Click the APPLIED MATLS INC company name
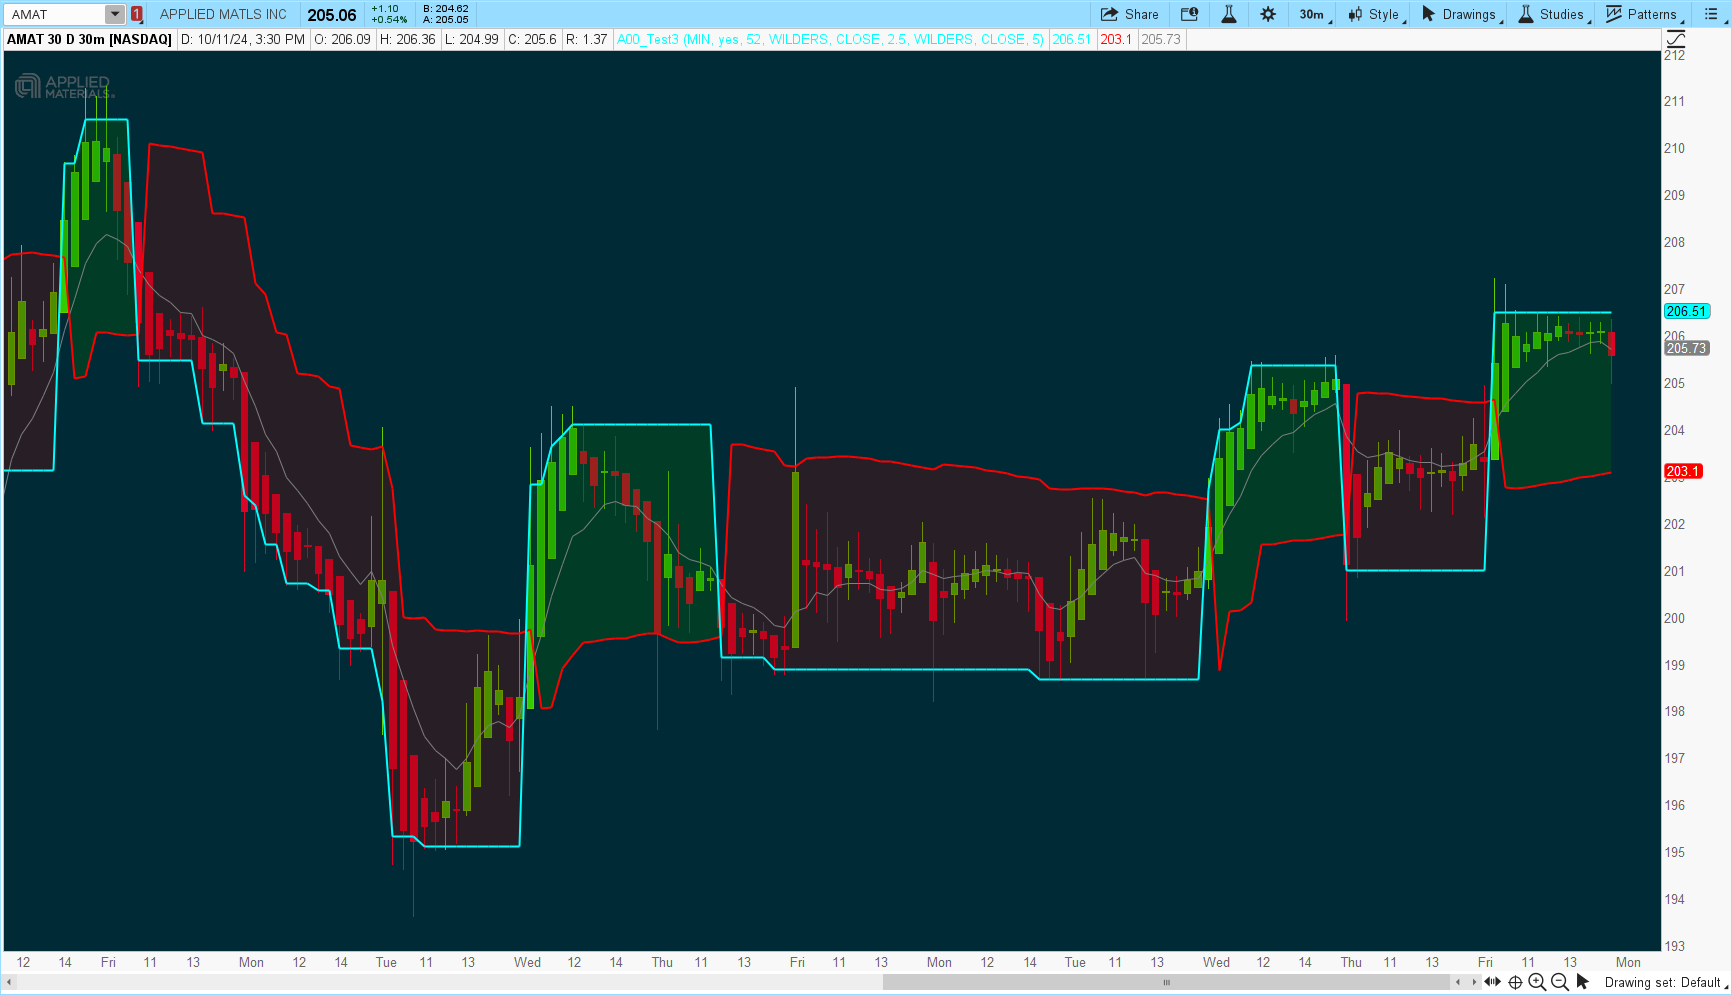The height and width of the screenshot is (995, 1732). click(x=223, y=14)
